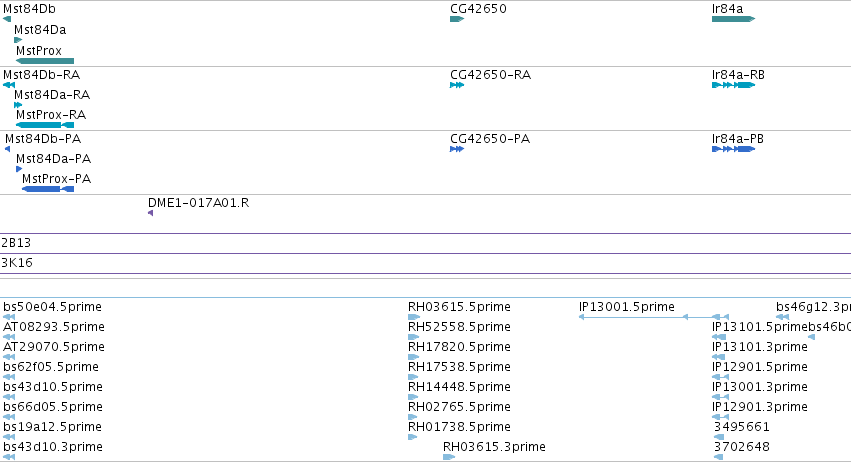
Task: Select the IP13001.5prime spliced EST line
Action: [654, 317]
